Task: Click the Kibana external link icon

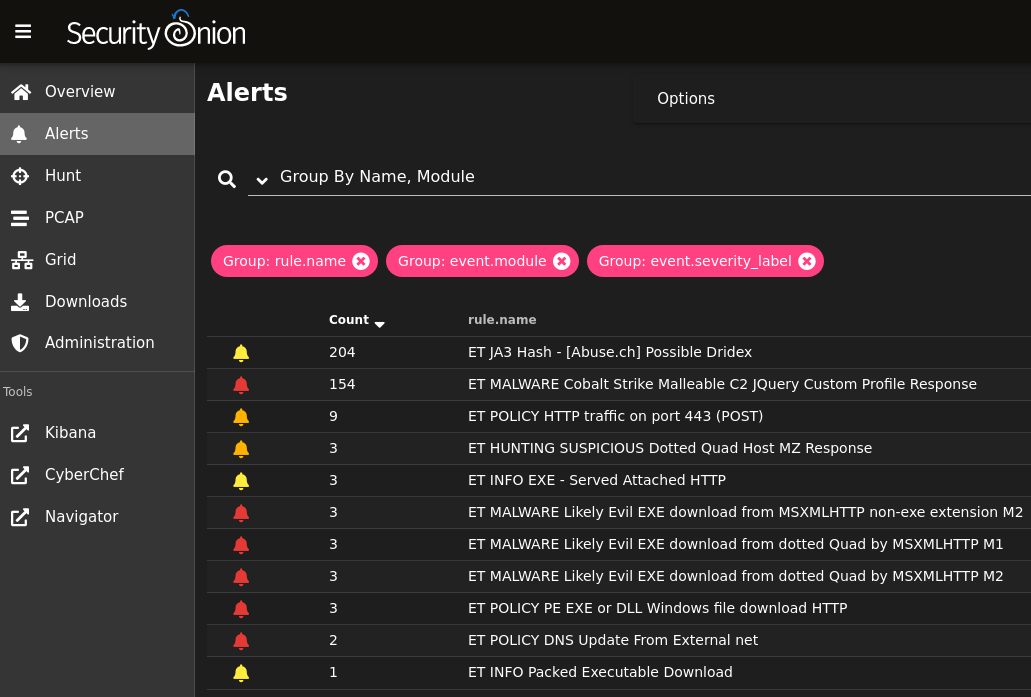Action: pos(20,433)
